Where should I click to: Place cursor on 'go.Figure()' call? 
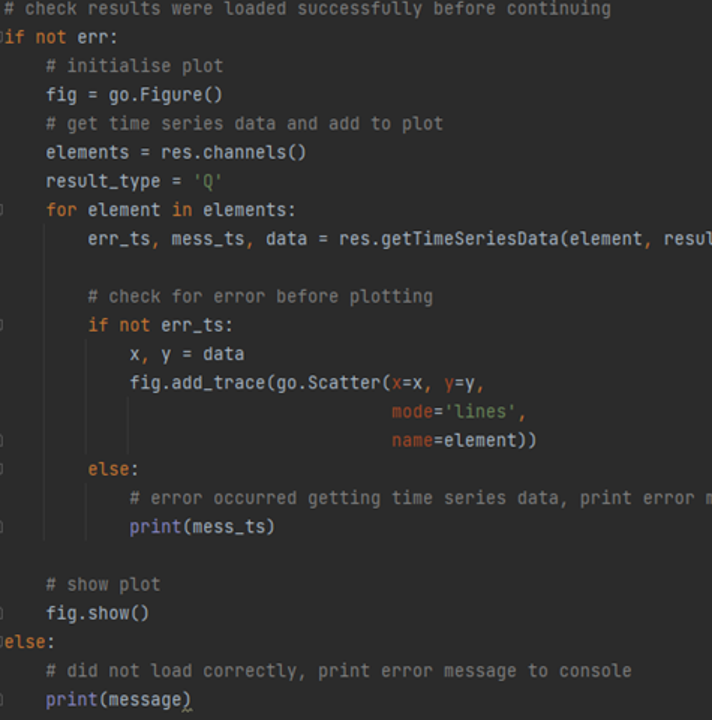(165, 95)
